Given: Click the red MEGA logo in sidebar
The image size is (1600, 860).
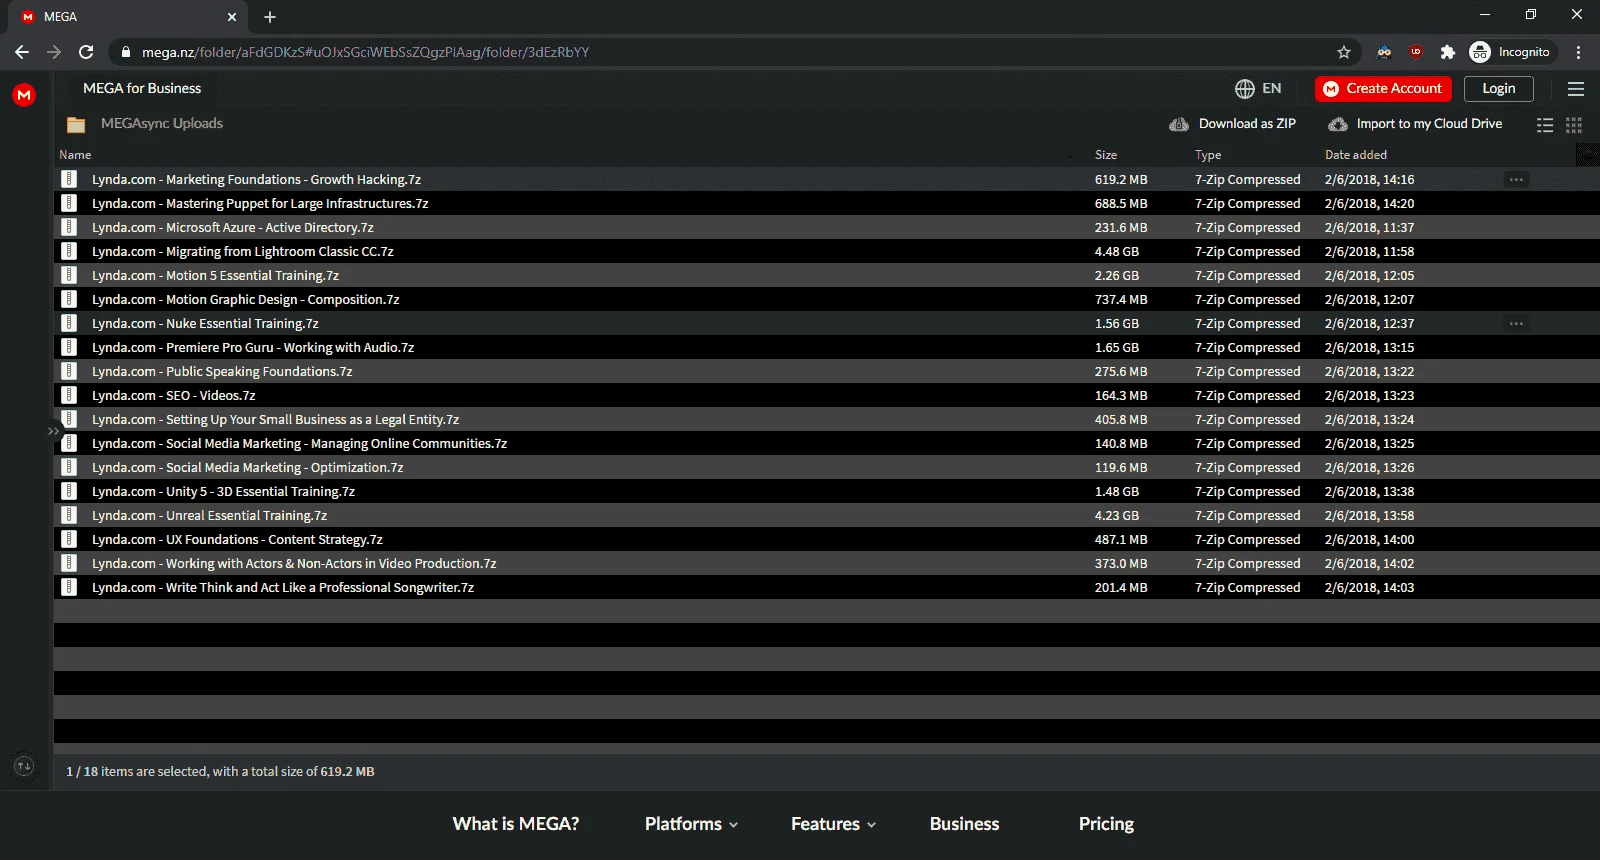Looking at the screenshot, I should click(x=24, y=95).
